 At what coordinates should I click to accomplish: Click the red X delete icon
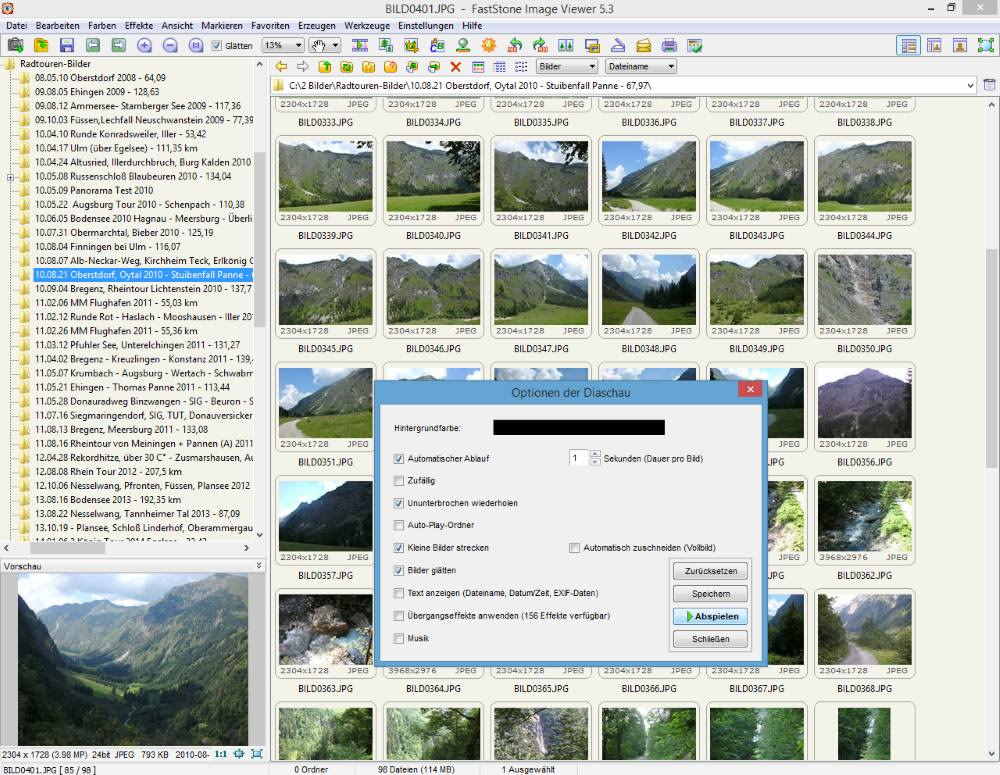(456, 67)
